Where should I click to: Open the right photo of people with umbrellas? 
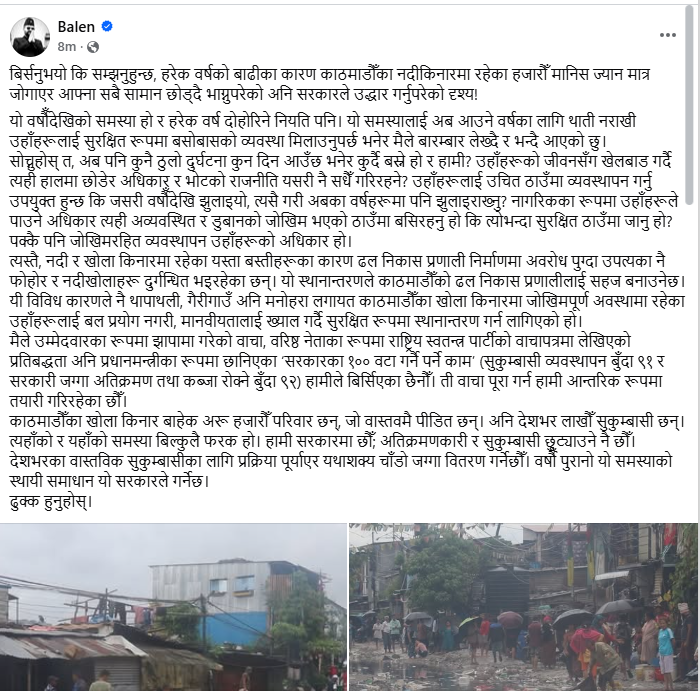(523, 607)
